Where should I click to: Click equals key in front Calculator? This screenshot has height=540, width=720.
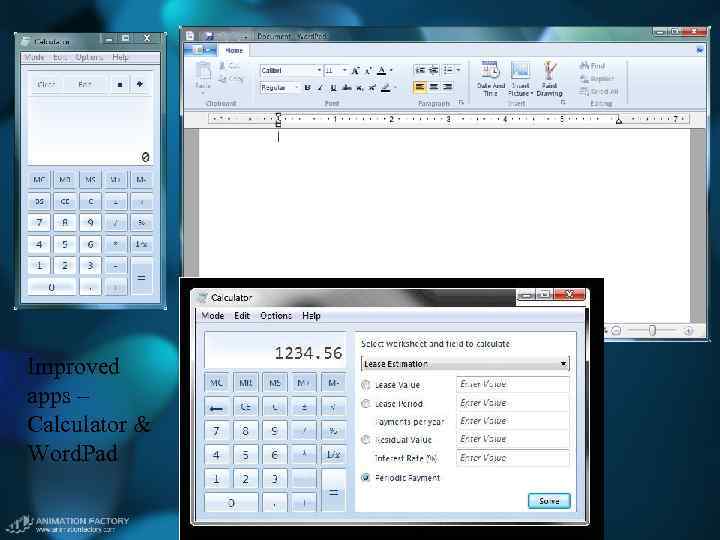coord(334,491)
